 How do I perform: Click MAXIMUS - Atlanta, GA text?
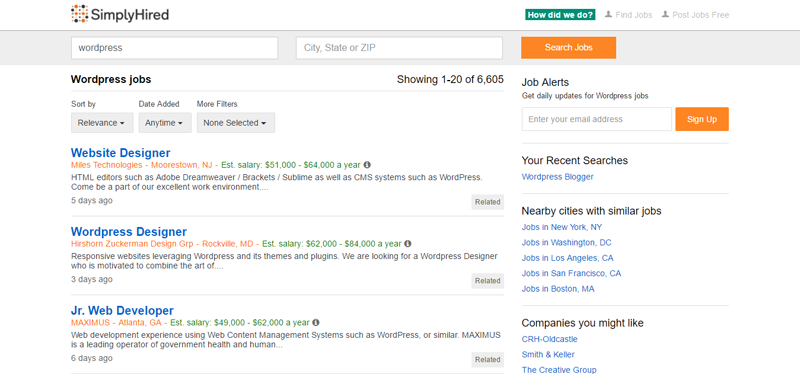pos(116,322)
